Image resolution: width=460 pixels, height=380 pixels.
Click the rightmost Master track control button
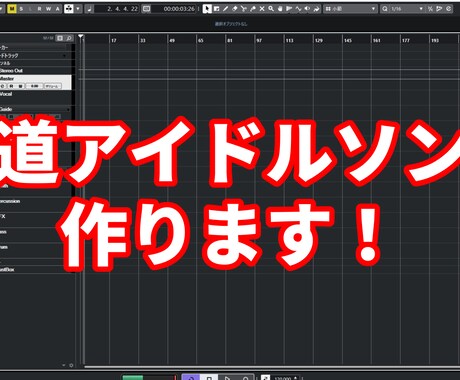point(53,86)
